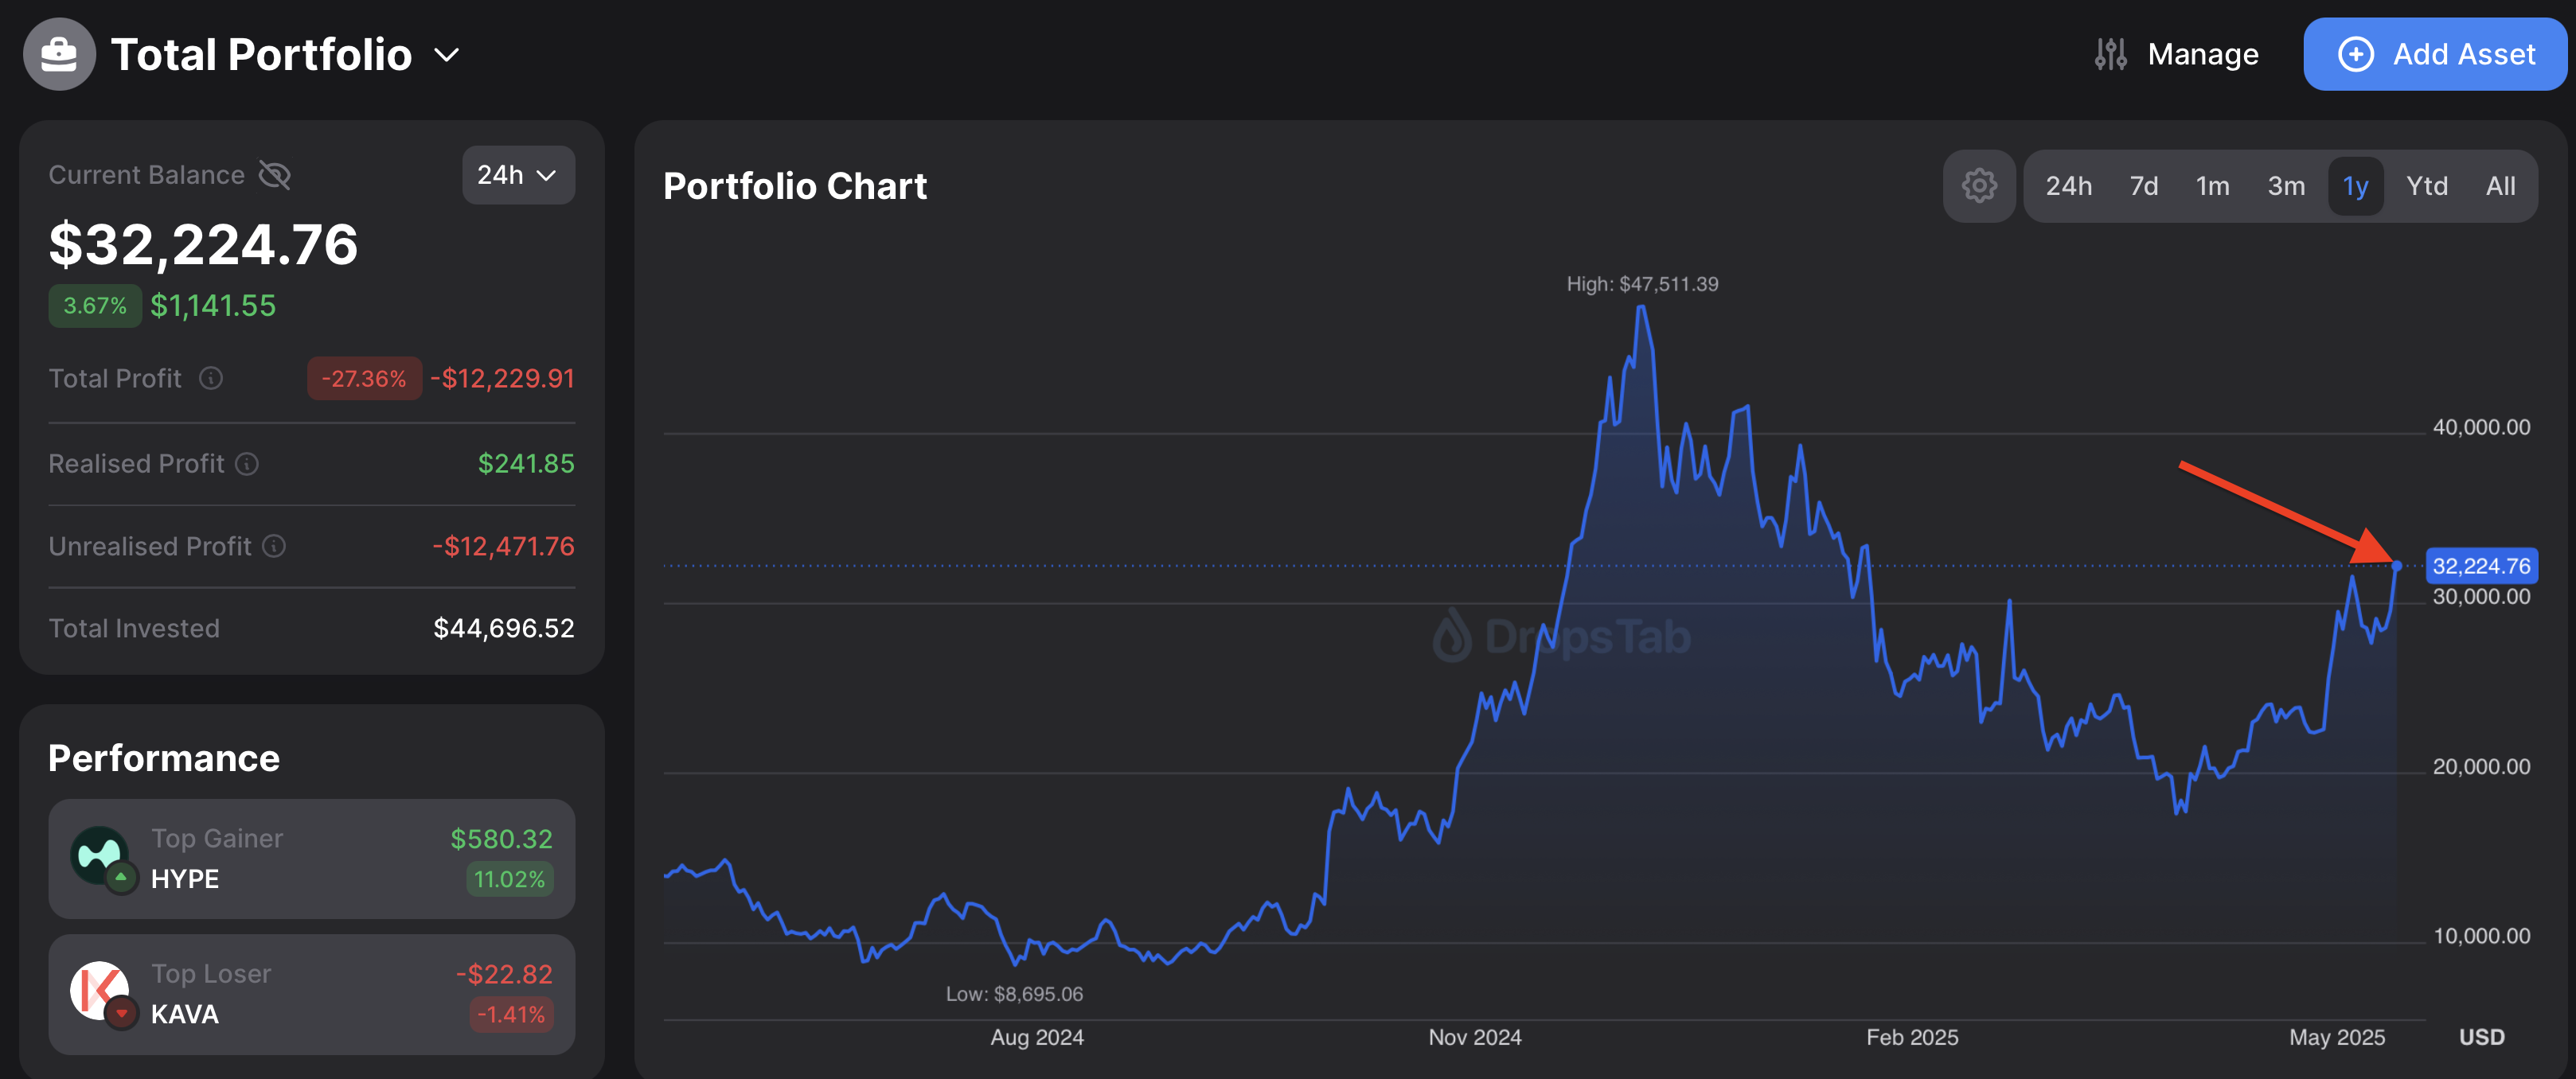Select the Ytd chart range
Screen dimensions: 2576x1079
(x=2426, y=186)
